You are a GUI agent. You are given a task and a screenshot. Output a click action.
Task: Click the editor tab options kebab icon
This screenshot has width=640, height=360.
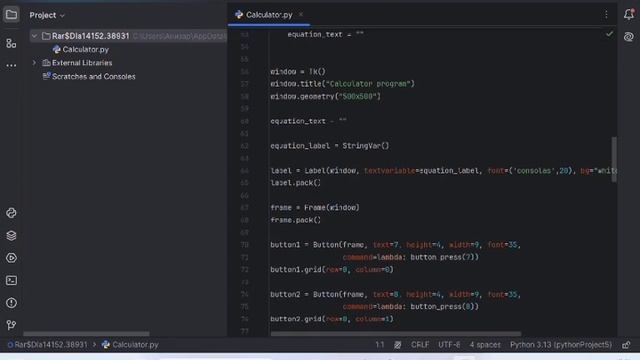point(606,15)
